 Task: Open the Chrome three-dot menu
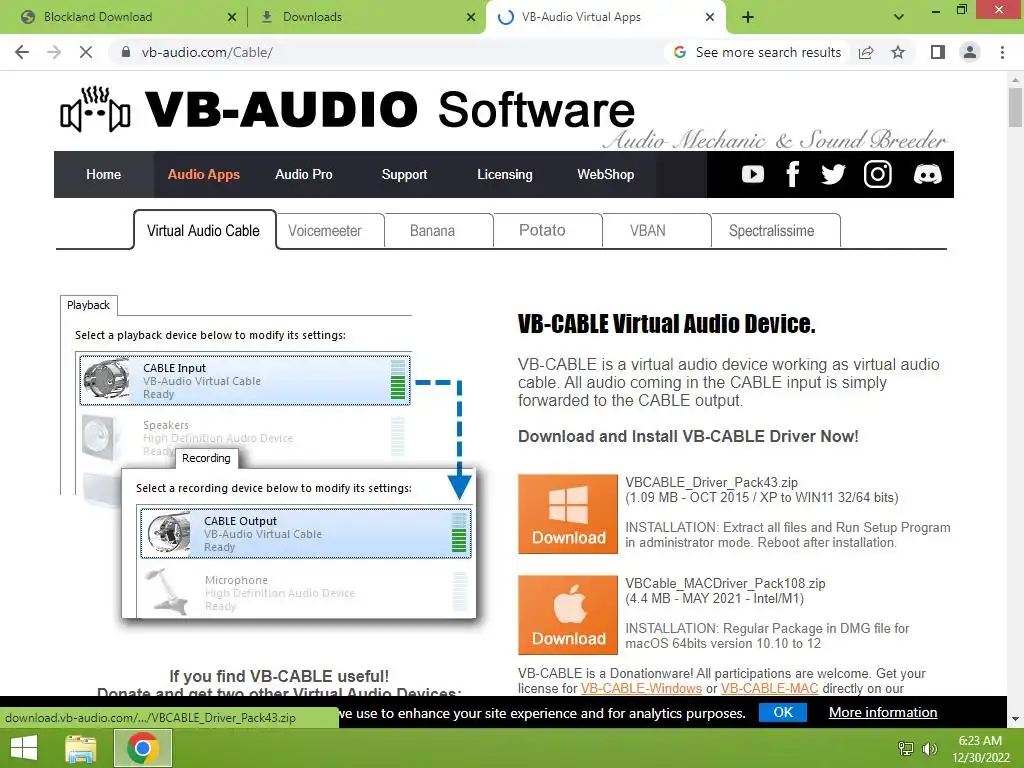[x=1002, y=52]
